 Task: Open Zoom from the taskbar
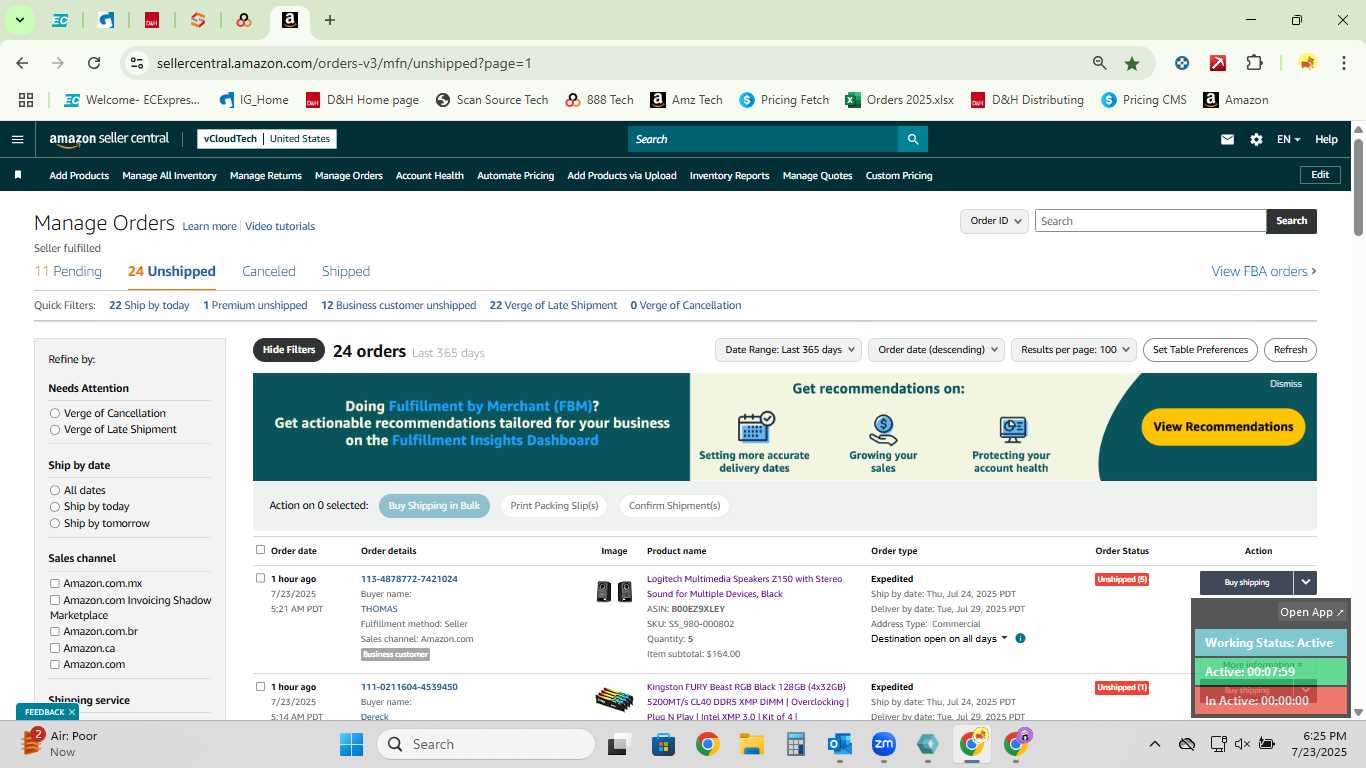[x=884, y=744]
